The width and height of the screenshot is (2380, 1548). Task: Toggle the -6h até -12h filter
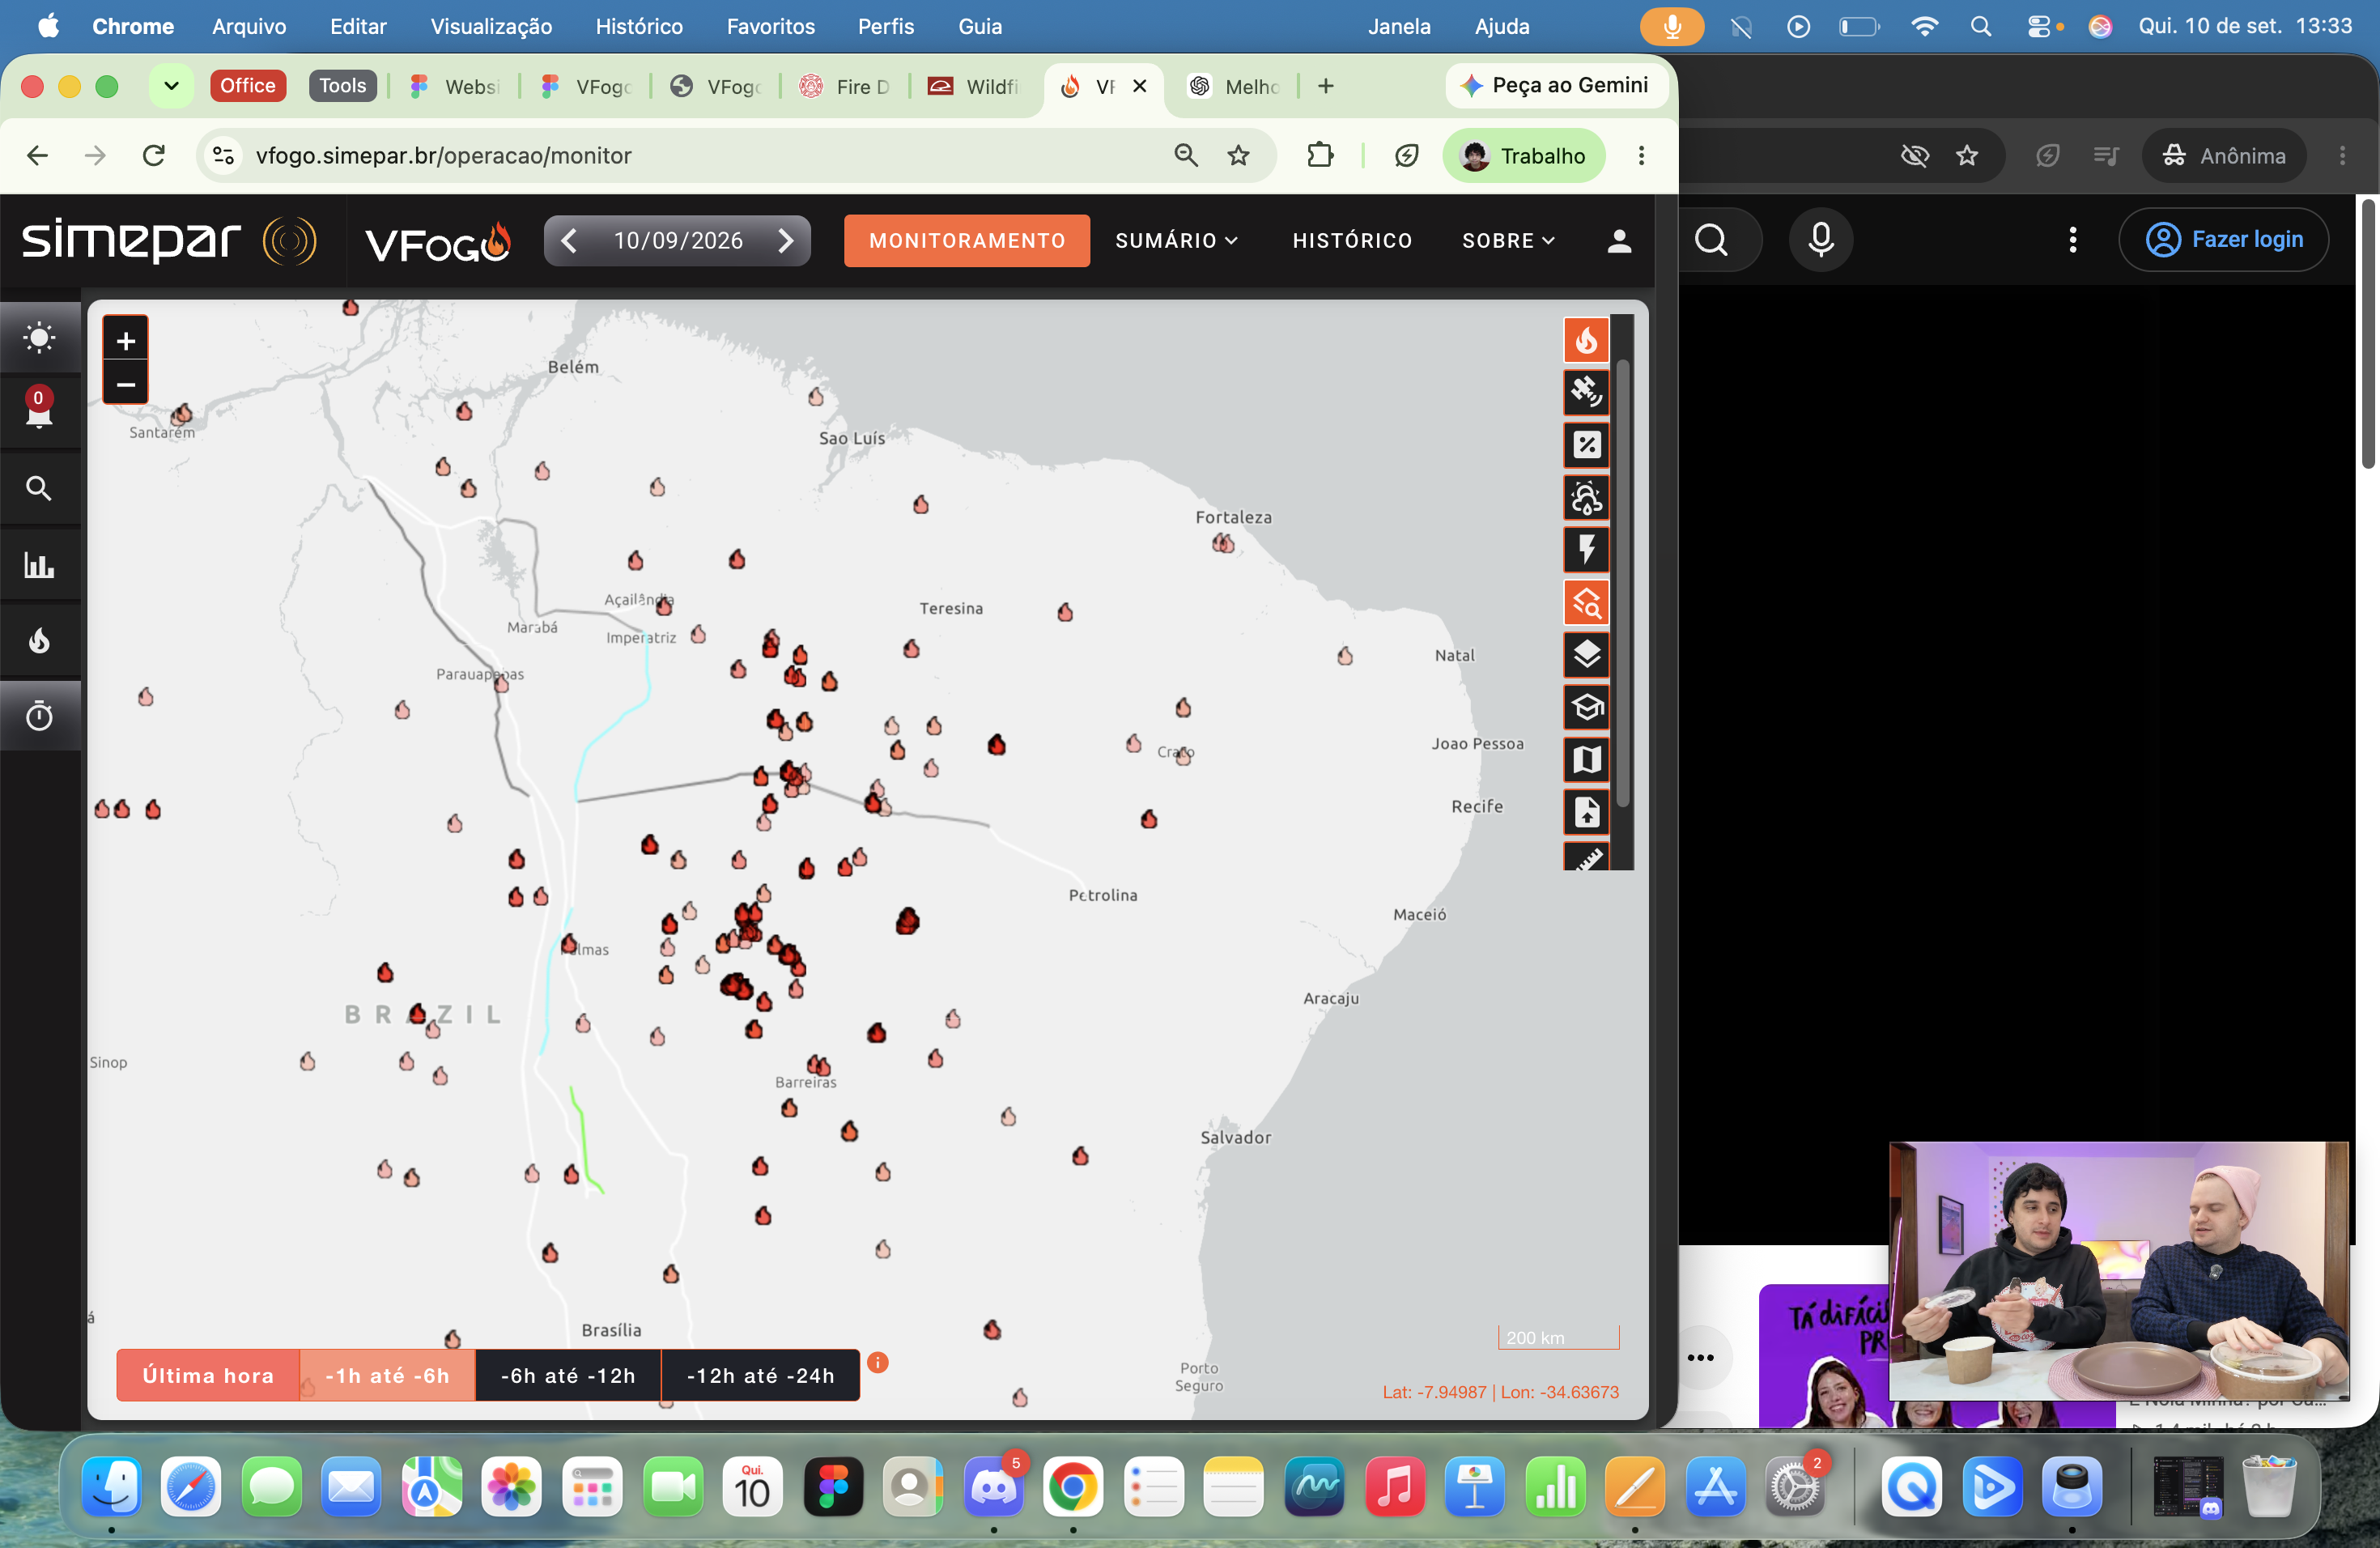pos(568,1375)
